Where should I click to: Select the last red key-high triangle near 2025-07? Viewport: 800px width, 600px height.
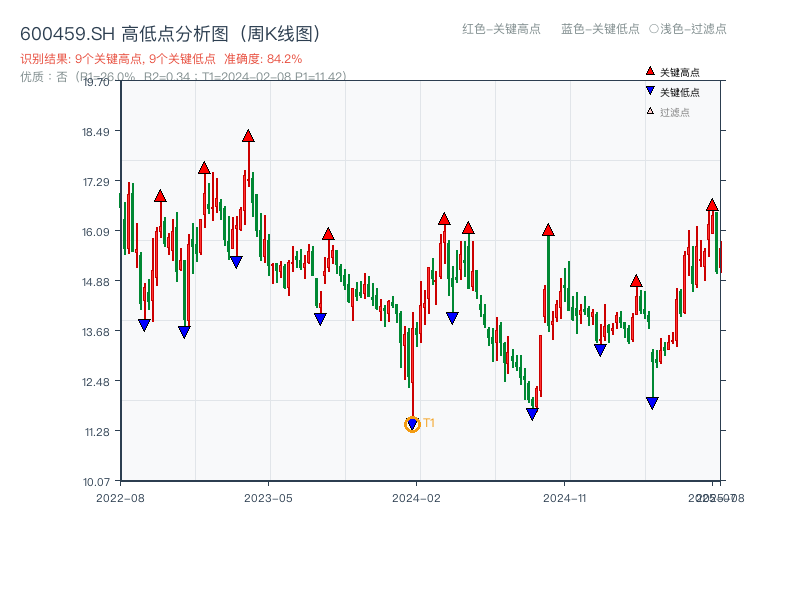[x=712, y=205]
